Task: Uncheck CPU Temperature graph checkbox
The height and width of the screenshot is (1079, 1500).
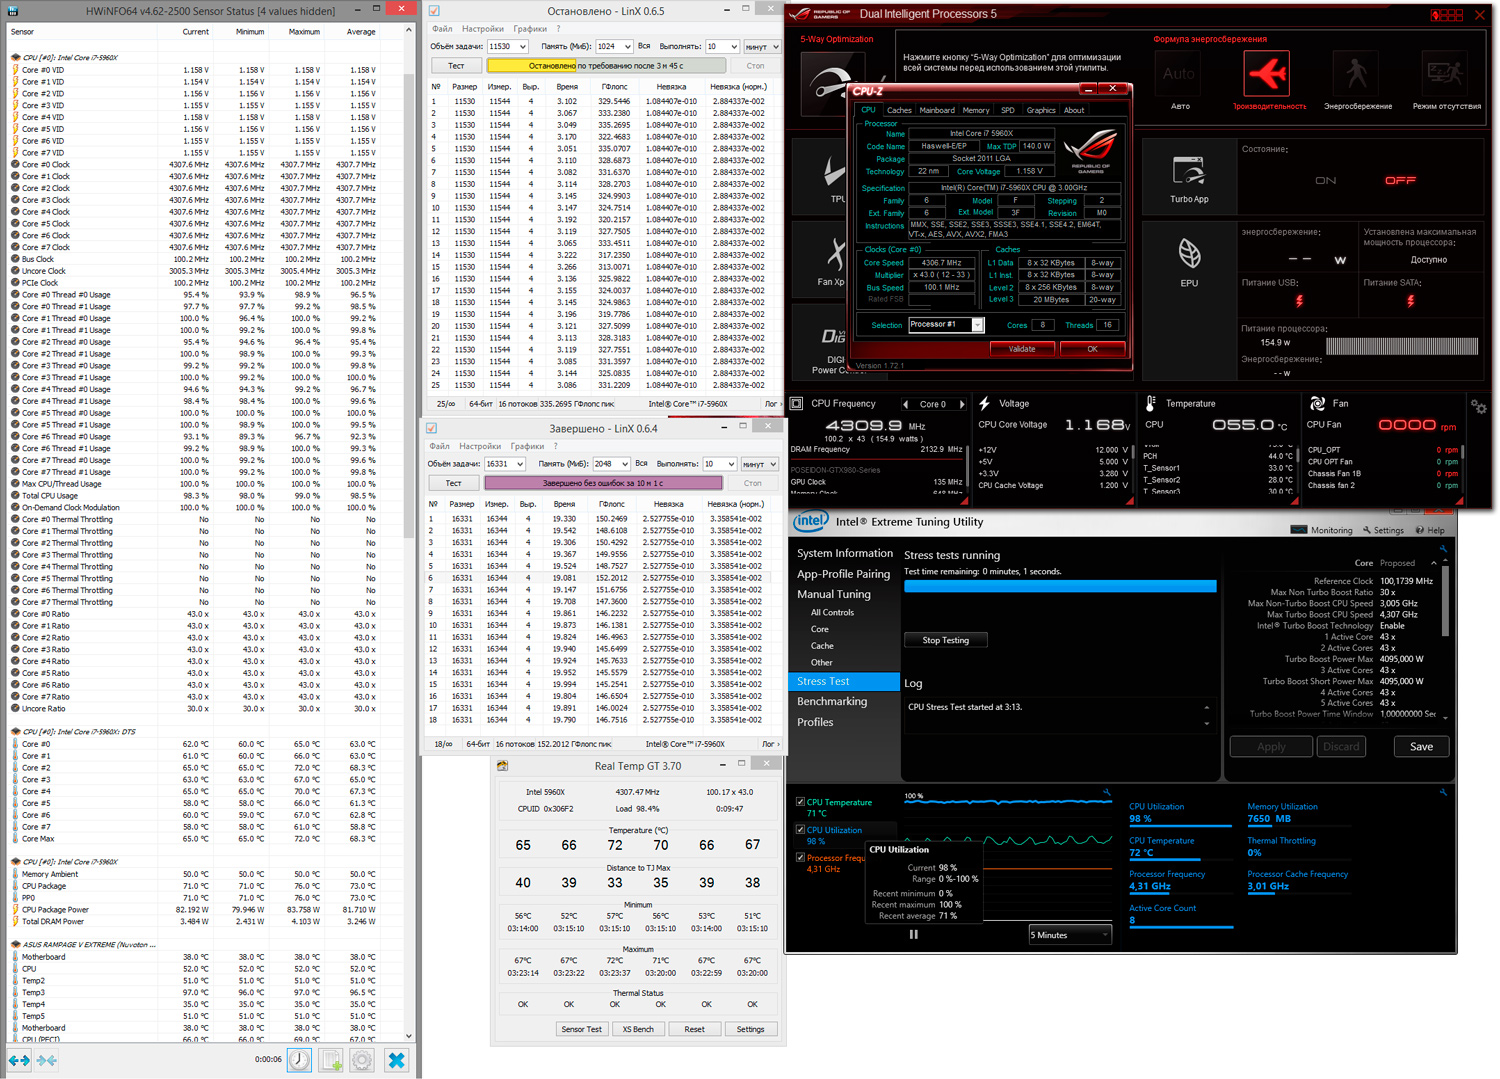Action: click(800, 802)
